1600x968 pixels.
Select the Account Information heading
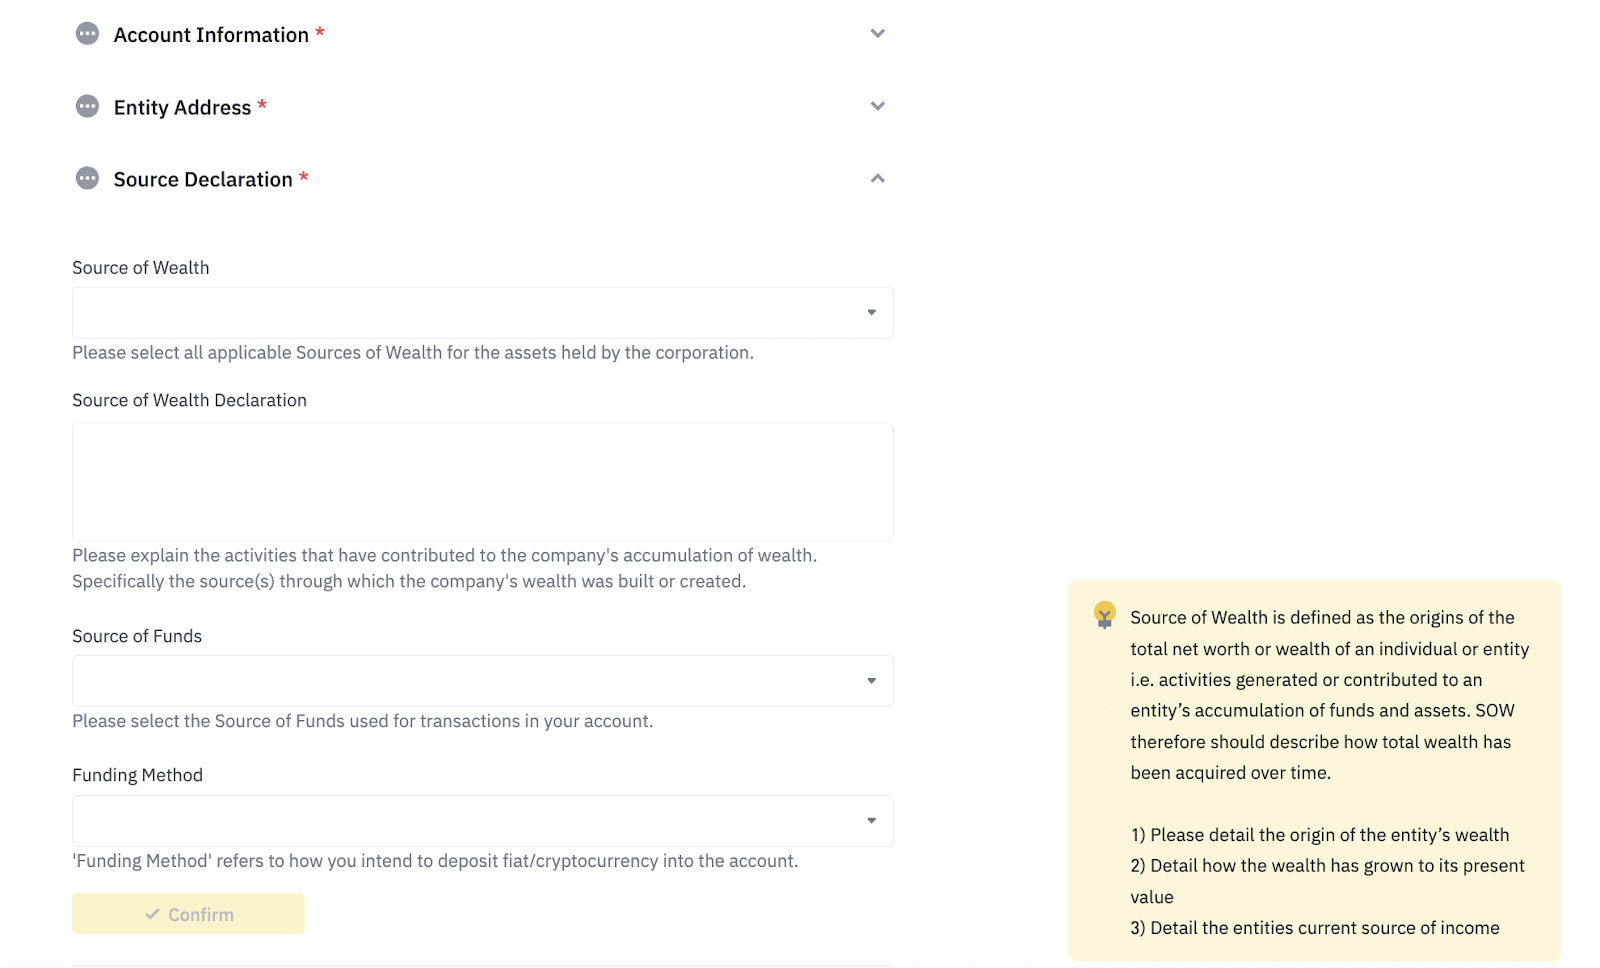tap(211, 35)
